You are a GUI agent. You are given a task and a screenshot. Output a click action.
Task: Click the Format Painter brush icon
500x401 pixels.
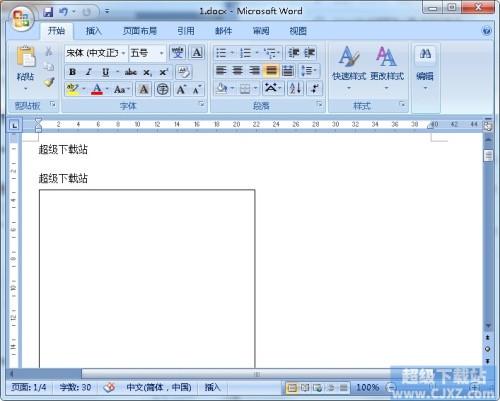(49, 82)
